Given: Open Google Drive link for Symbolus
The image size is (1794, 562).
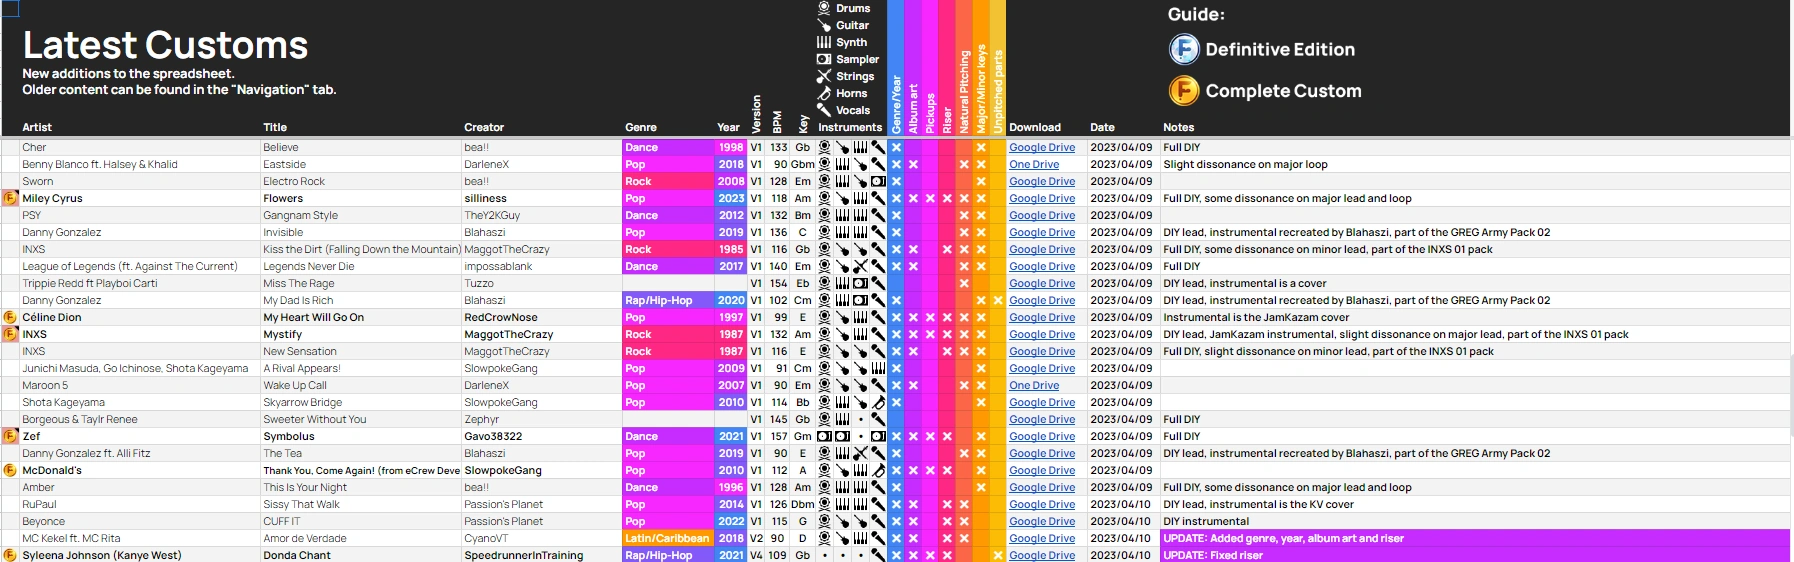Looking at the screenshot, I should (x=1042, y=436).
